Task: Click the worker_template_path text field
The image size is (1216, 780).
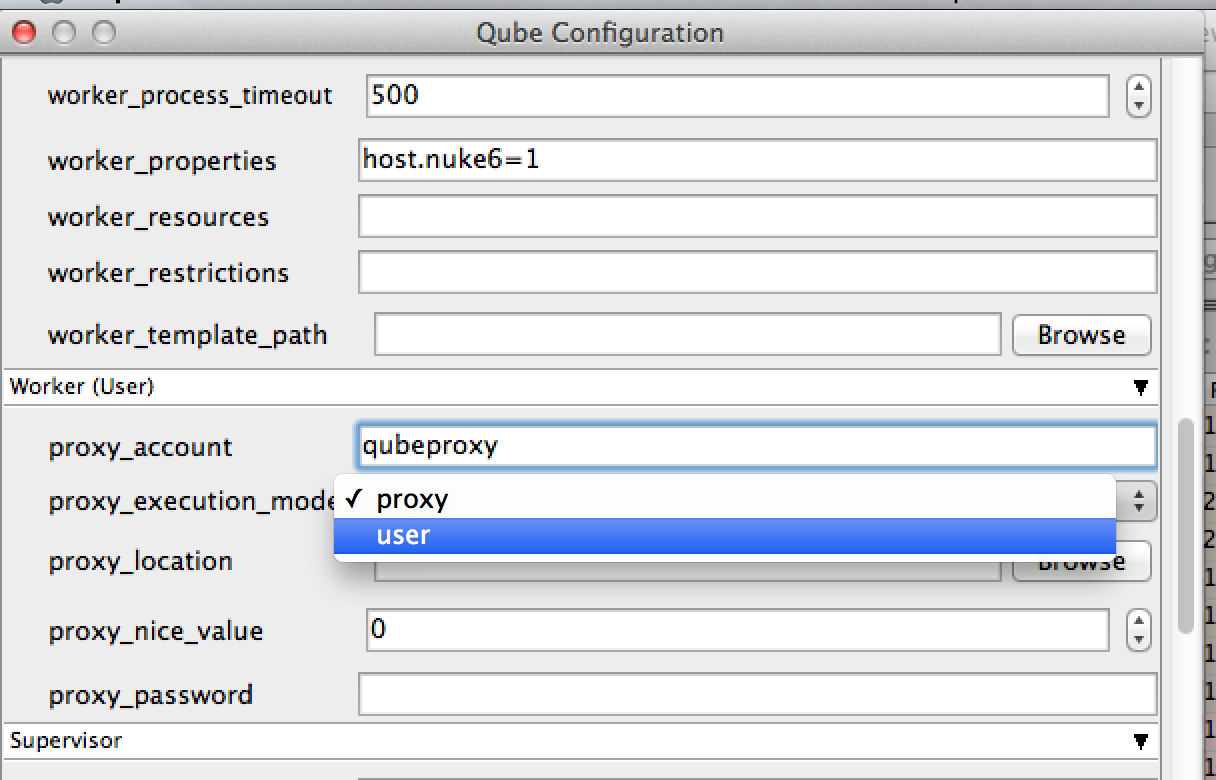Action: 687,335
